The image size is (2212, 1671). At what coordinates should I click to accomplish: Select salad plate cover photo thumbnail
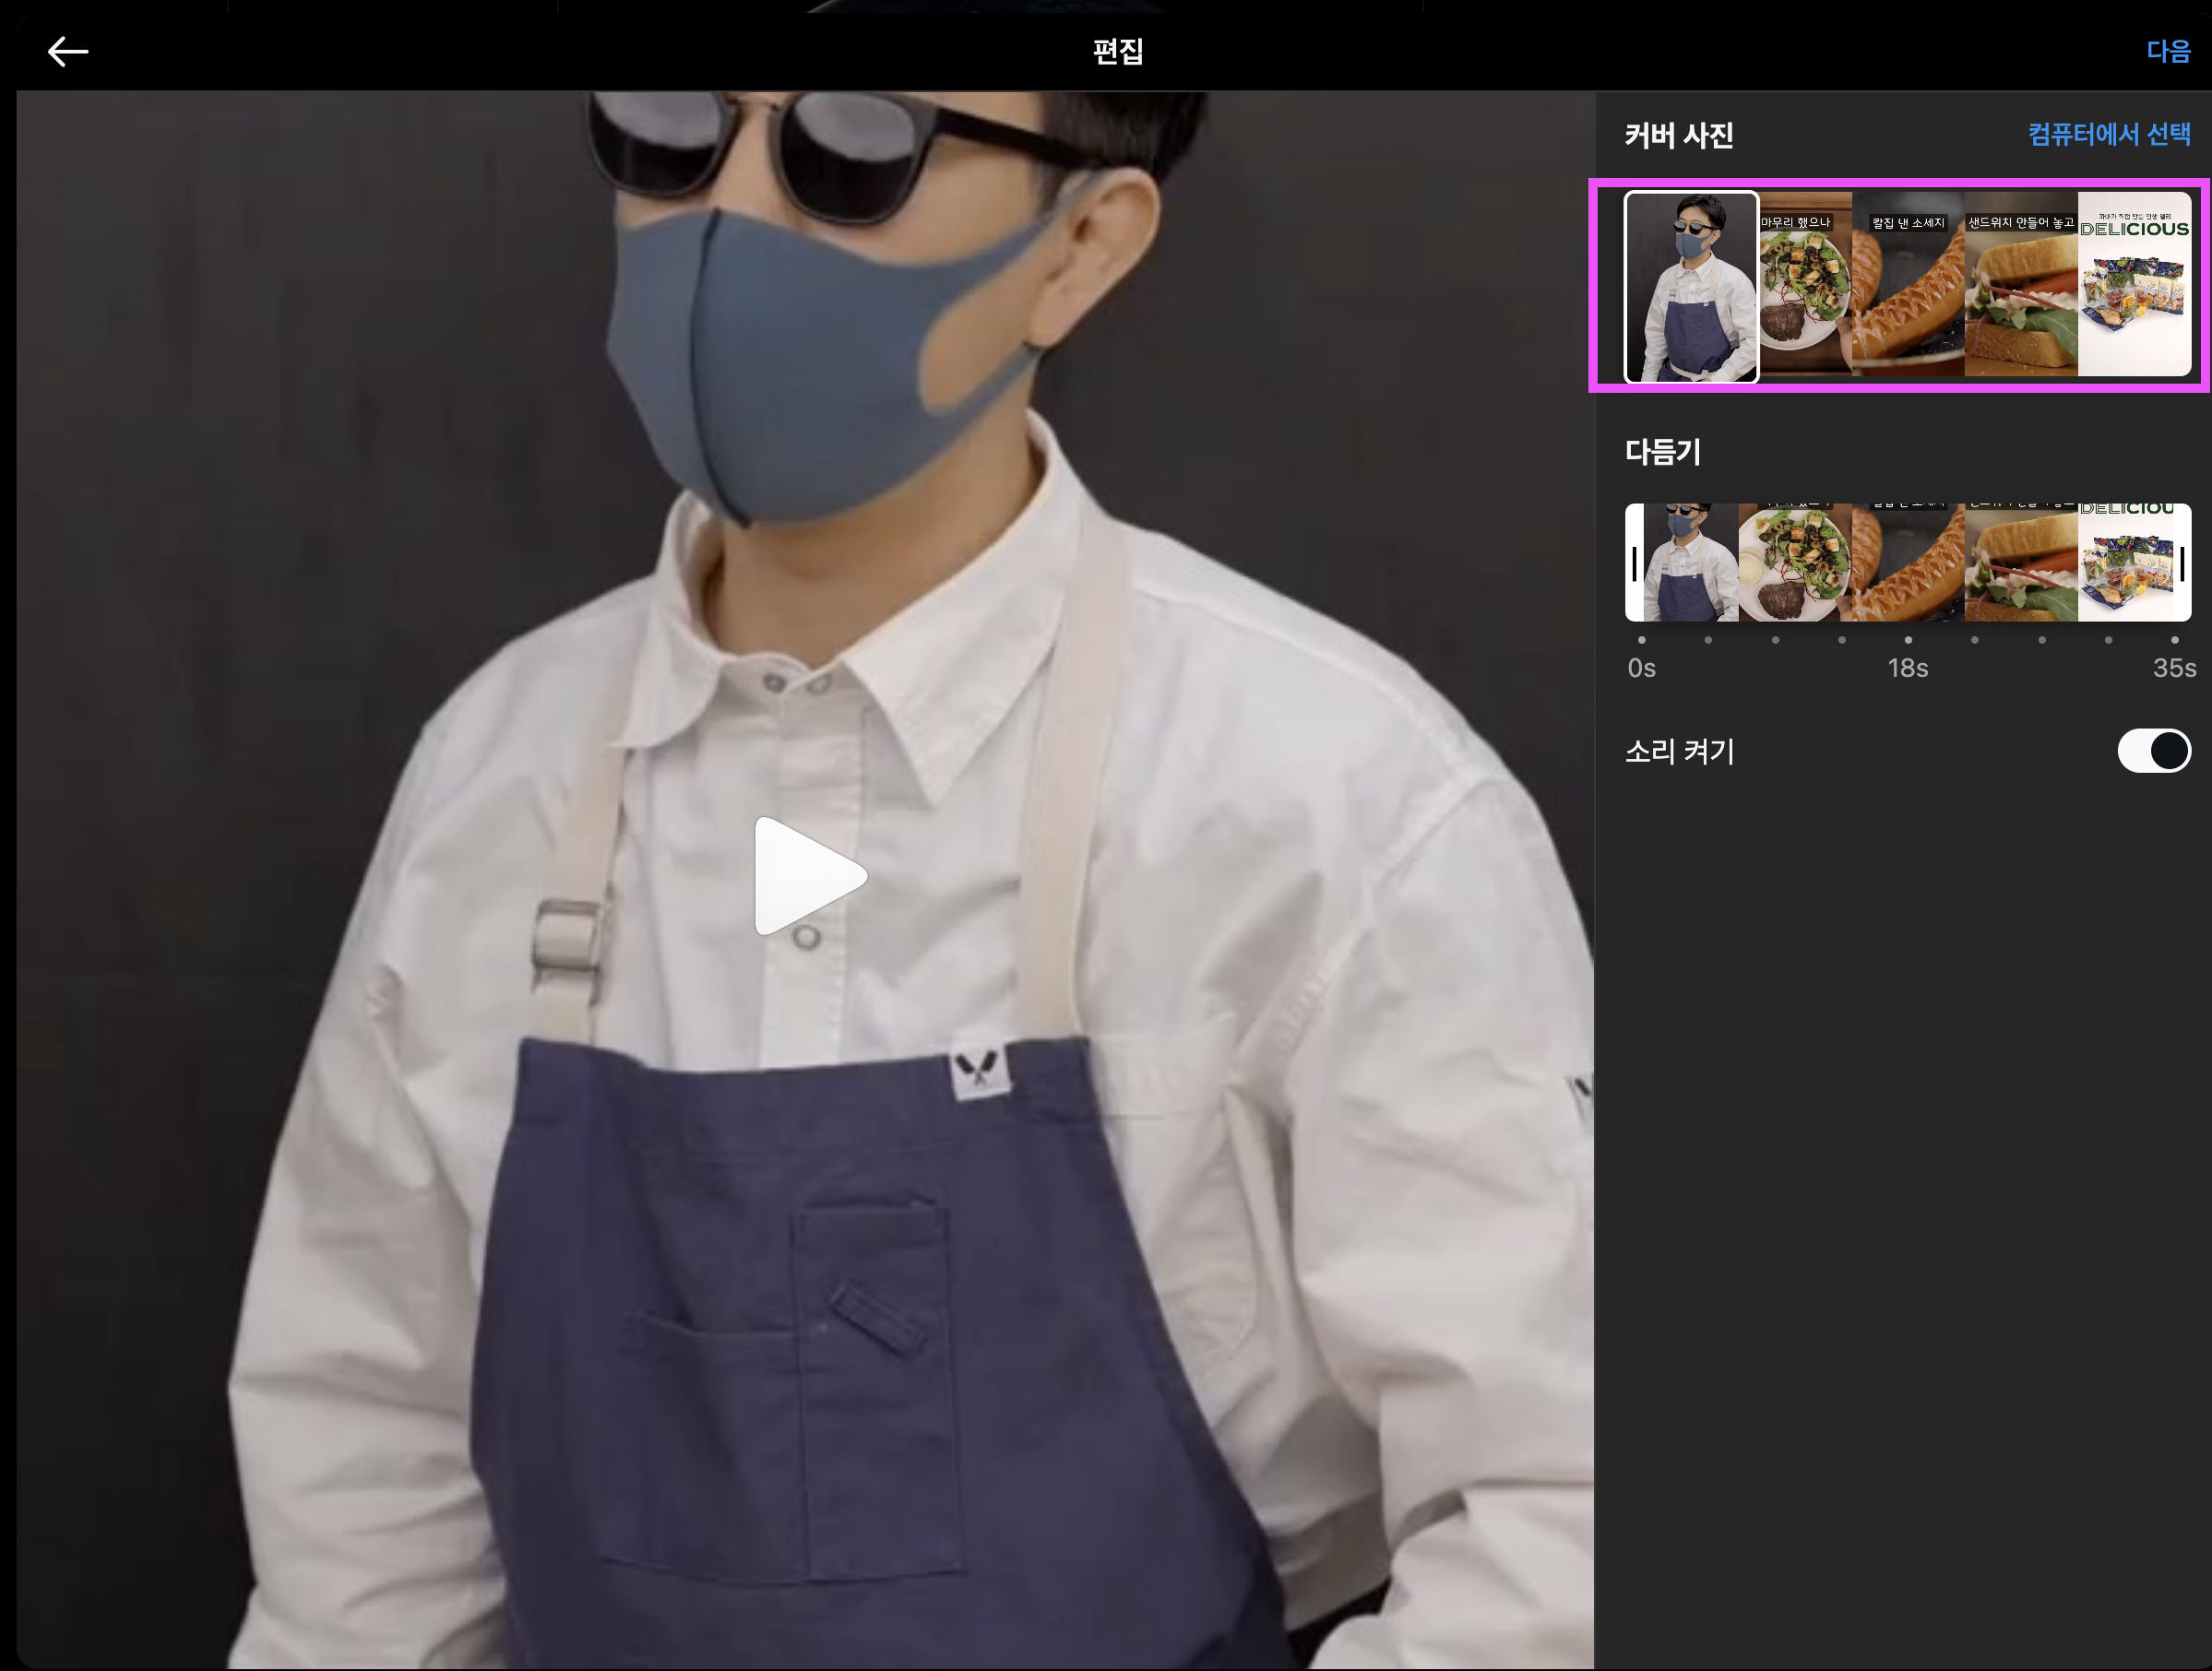(x=1805, y=287)
